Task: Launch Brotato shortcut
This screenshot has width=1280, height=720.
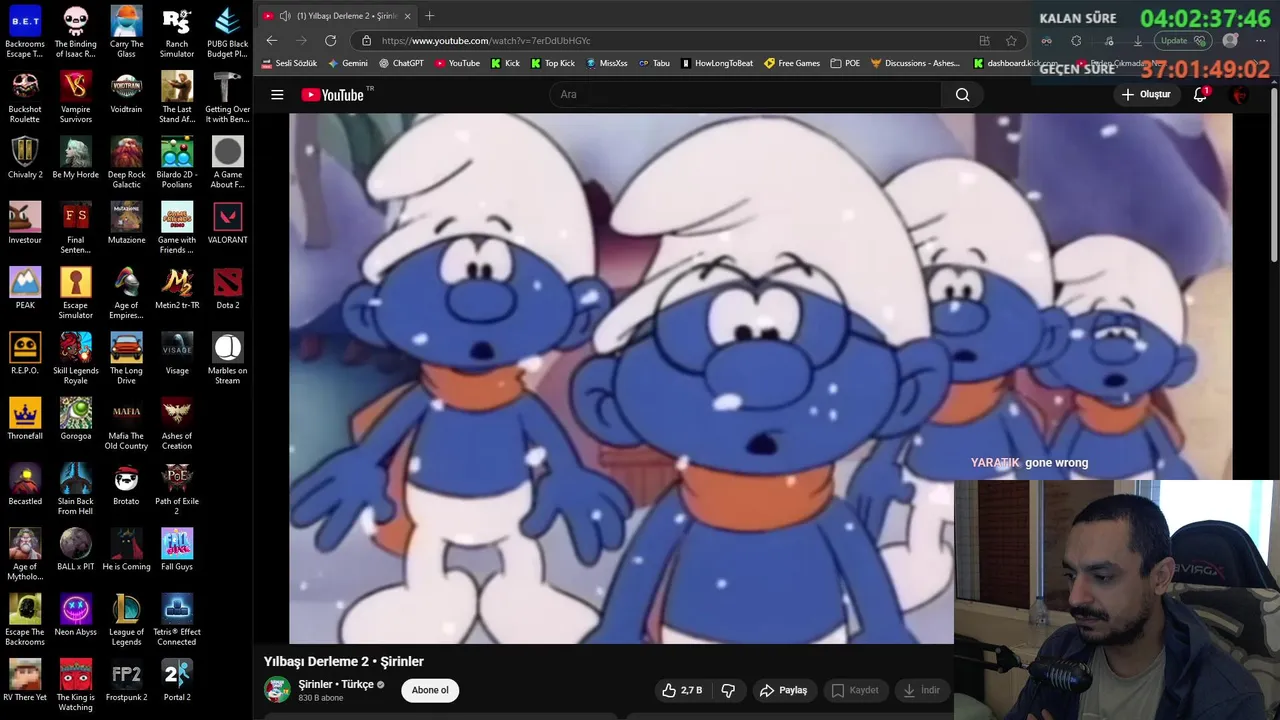Action: pos(126,484)
